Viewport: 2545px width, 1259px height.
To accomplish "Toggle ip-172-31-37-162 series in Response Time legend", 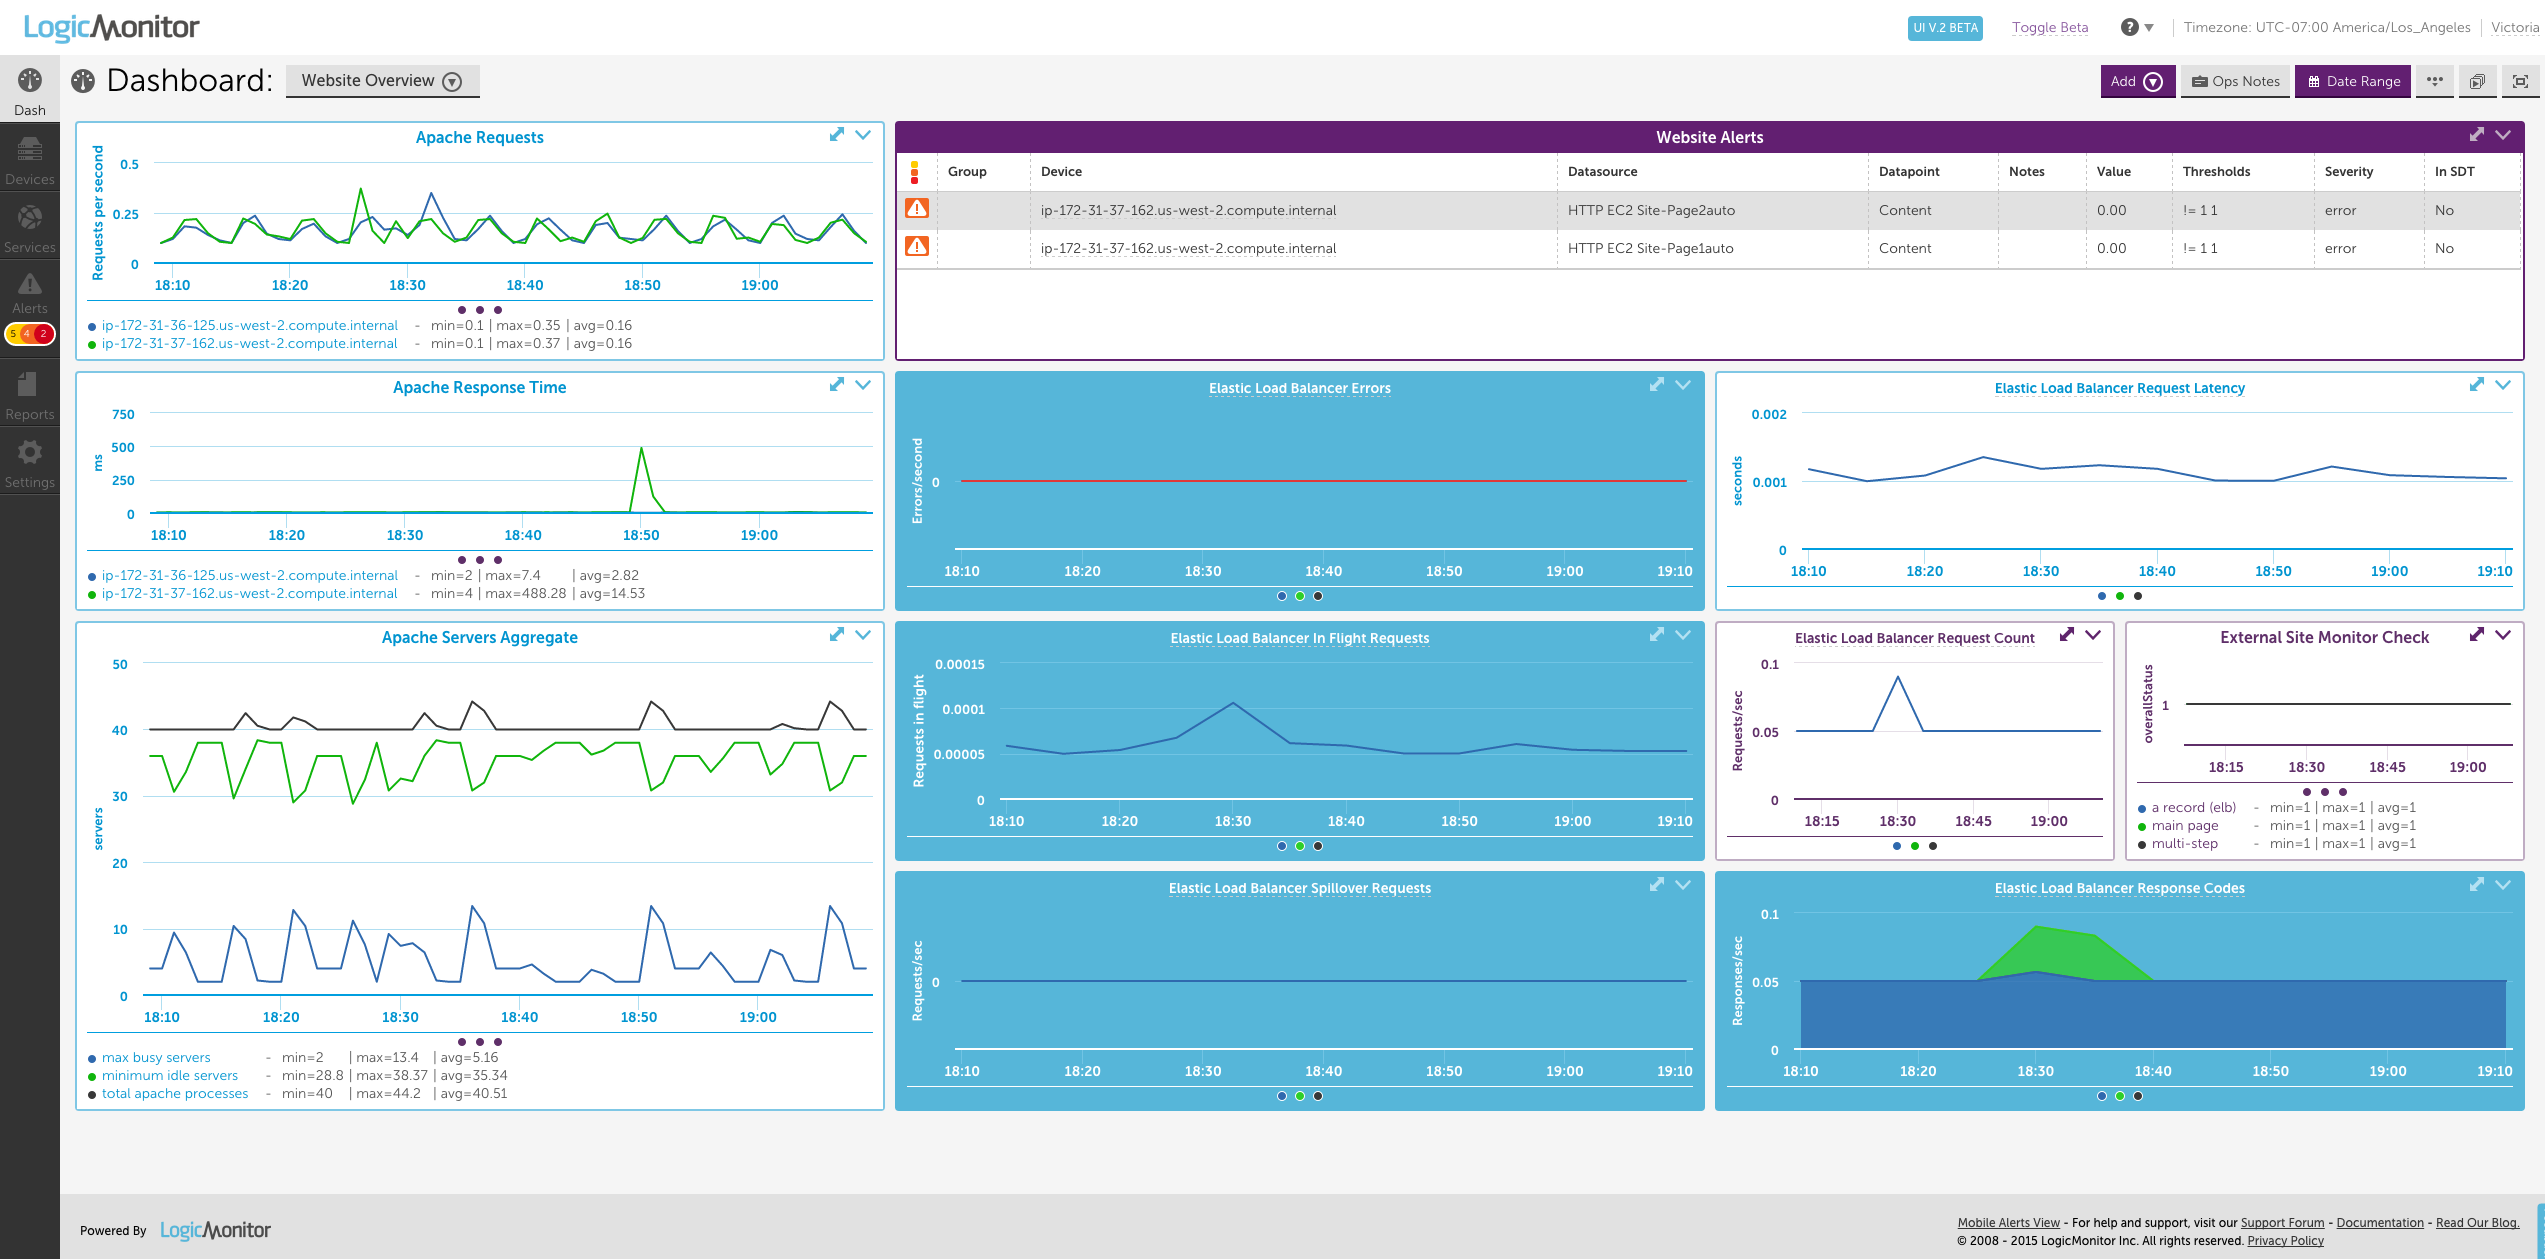I will (243, 594).
